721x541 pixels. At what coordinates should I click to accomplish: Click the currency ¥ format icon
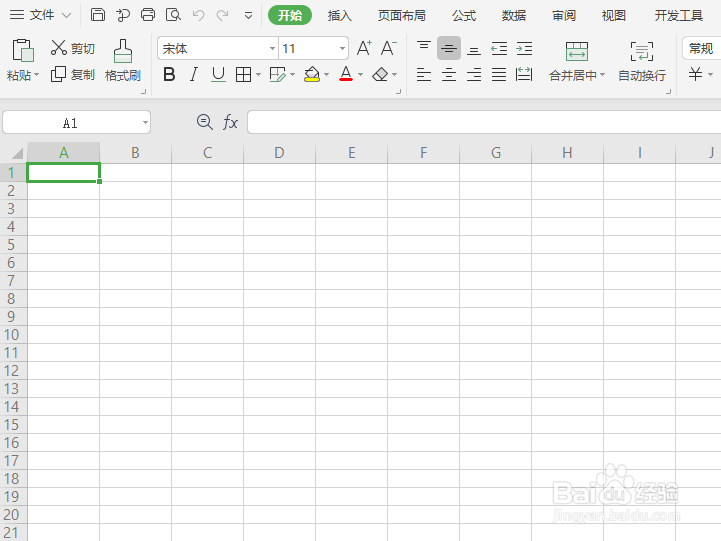[x=695, y=74]
